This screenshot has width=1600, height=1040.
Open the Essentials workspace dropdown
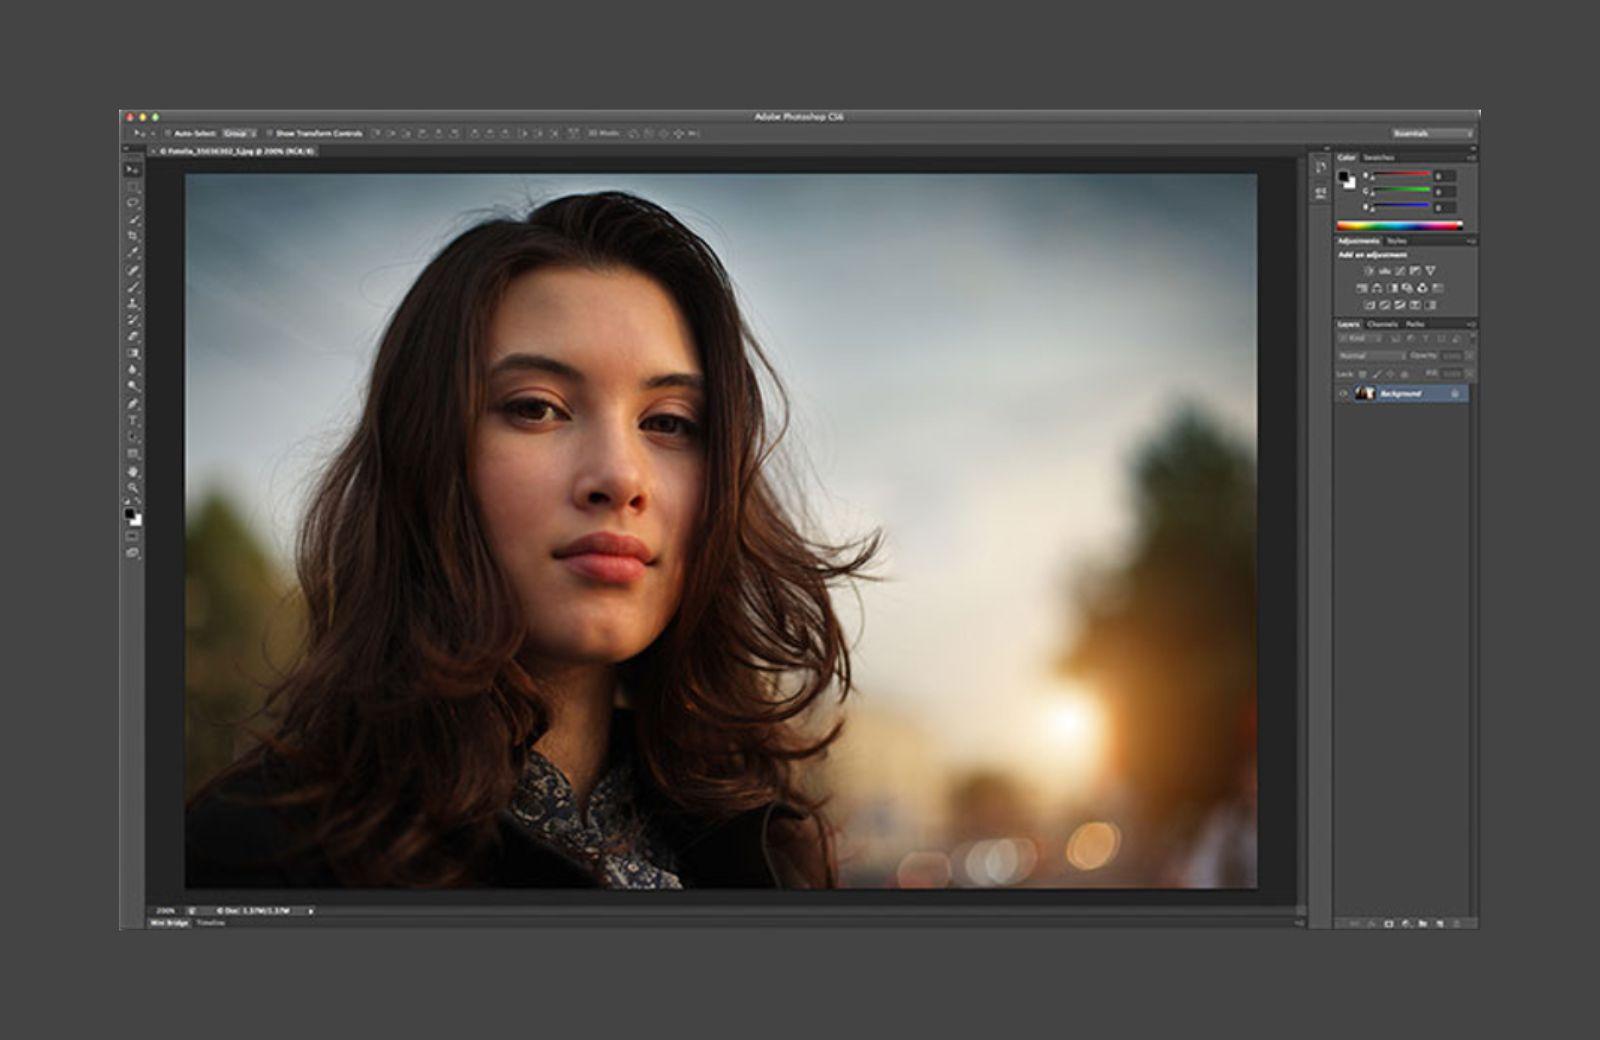1432,133
